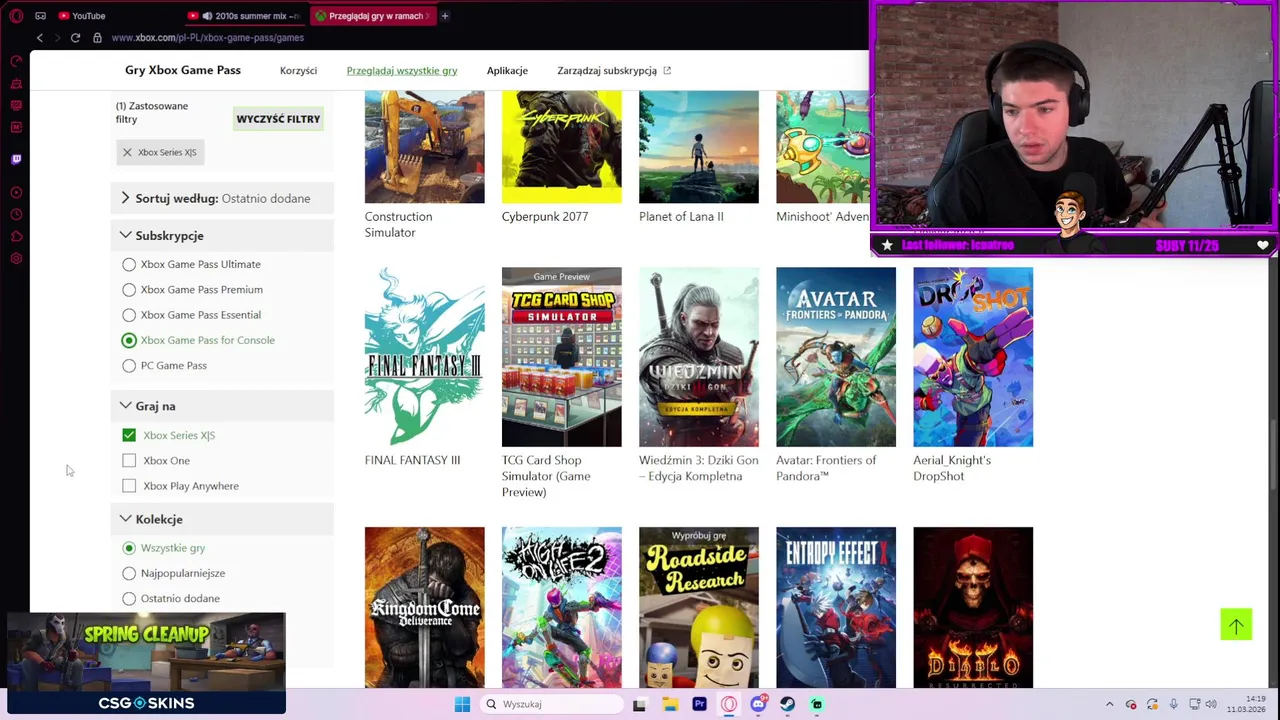
Task: Open the Windows Start menu
Action: pyautogui.click(x=462, y=704)
